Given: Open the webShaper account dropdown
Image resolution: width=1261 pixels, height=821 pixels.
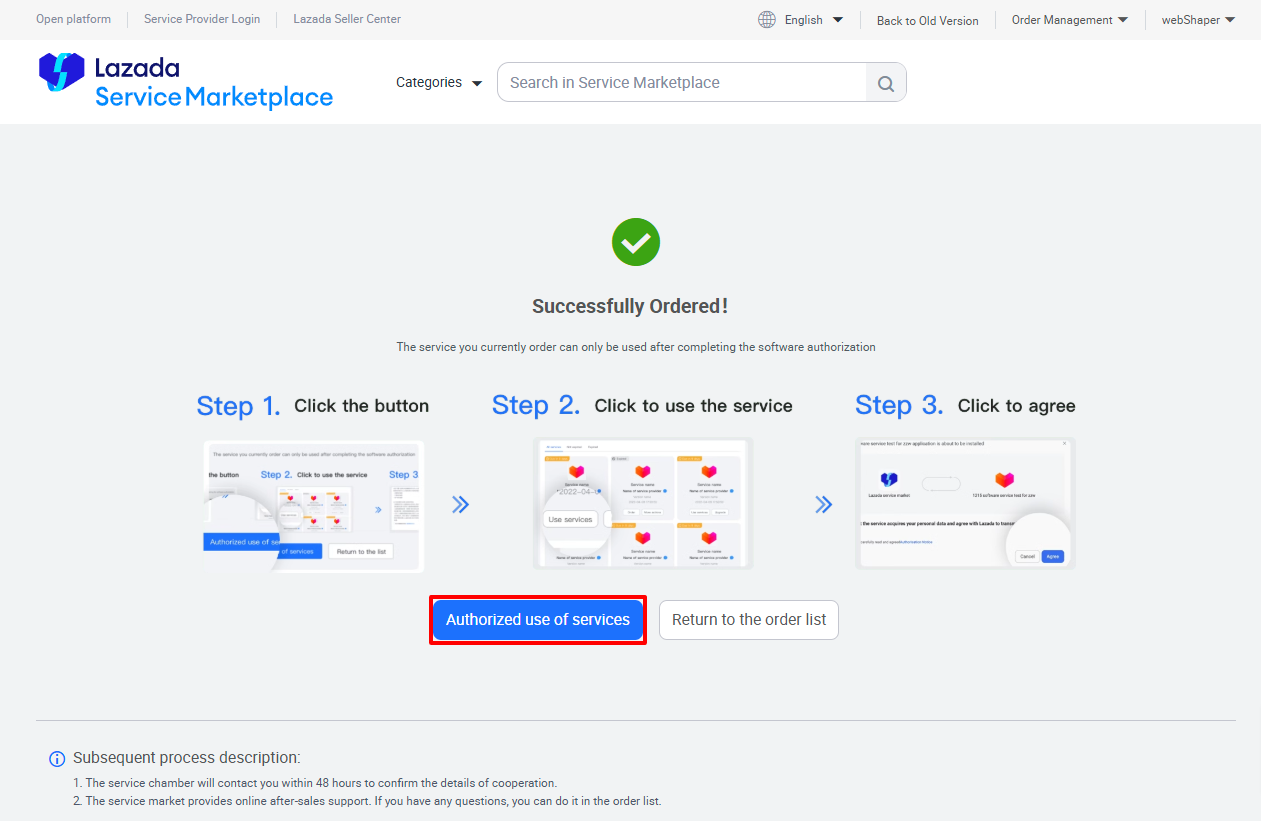Looking at the screenshot, I should click(1198, 20).
